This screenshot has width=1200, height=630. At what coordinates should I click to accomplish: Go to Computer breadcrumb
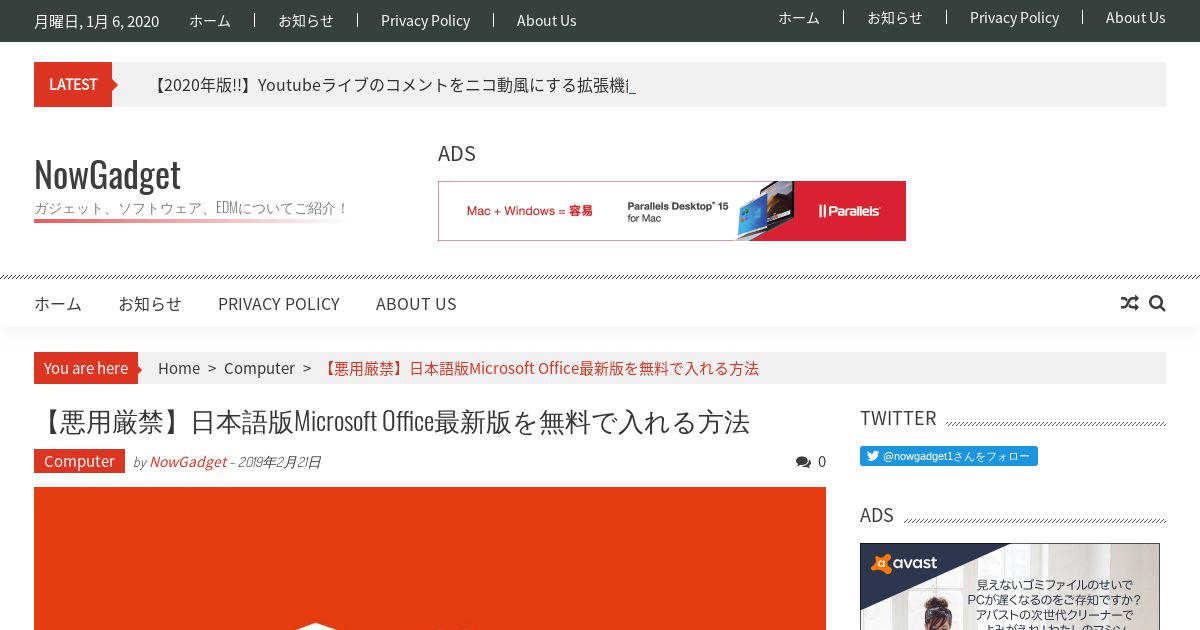pos(259,368)
